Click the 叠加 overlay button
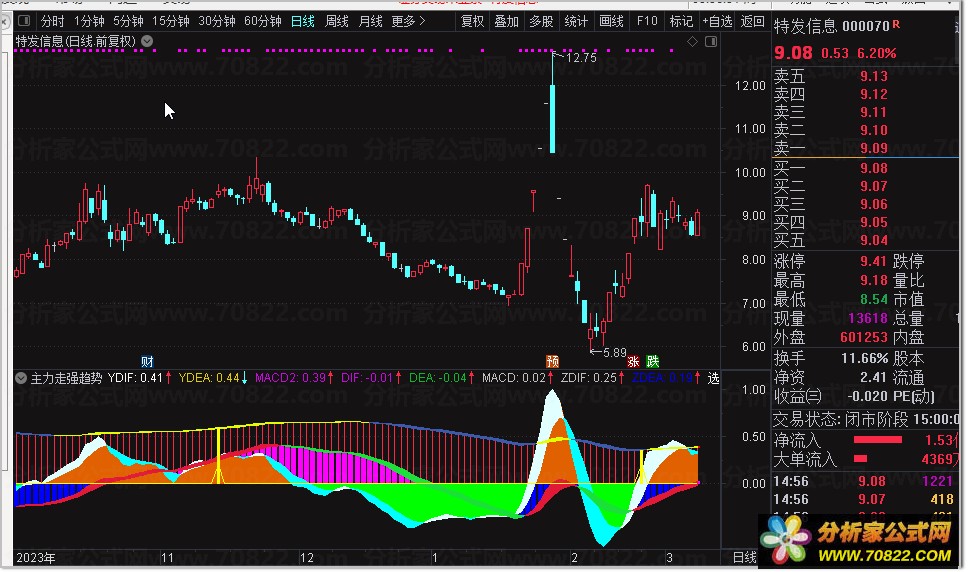Screen dimensions: 968x572 (506, 21)
